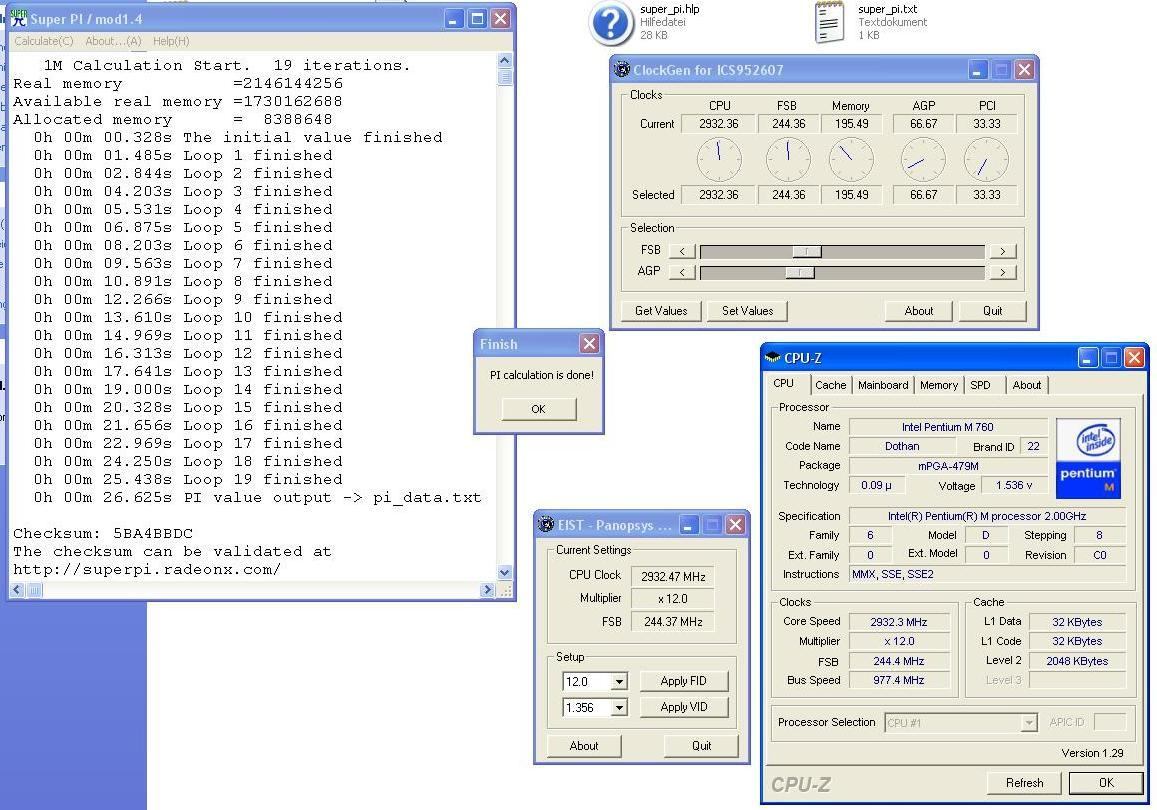Screen dimensions: 1157x810
Task: Click the AGP slider thumb in ClockGen
Action: (x=799, y=272)
